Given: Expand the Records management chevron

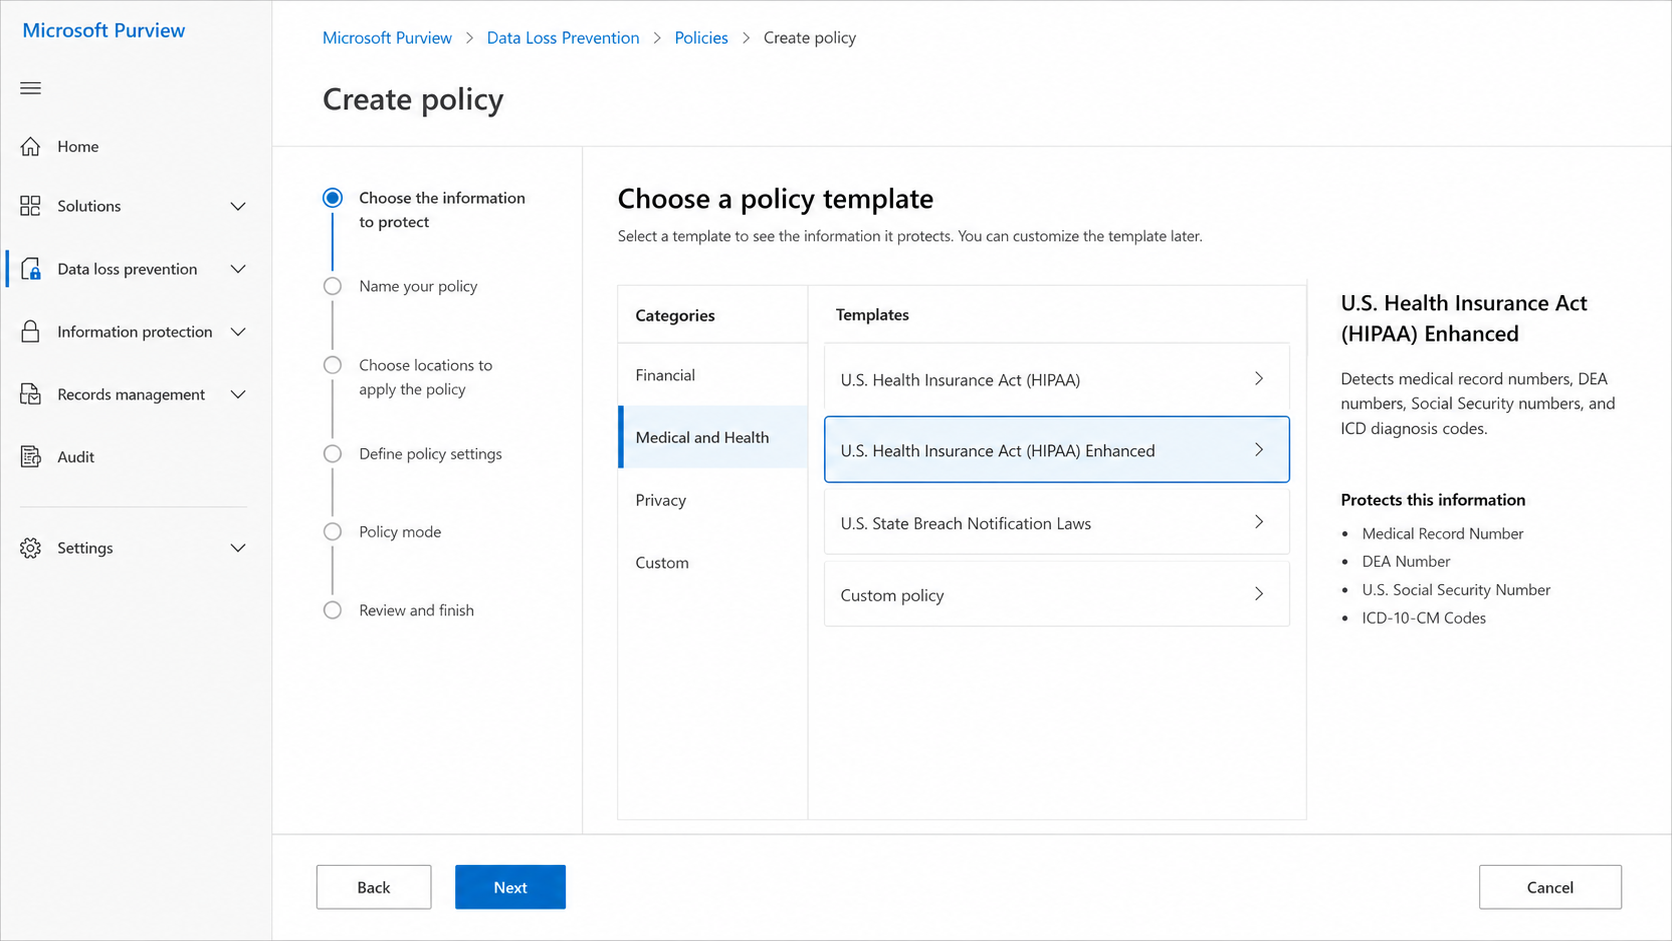Looking at the screenshot, I should pyautogui.click(x=238, y=394).
